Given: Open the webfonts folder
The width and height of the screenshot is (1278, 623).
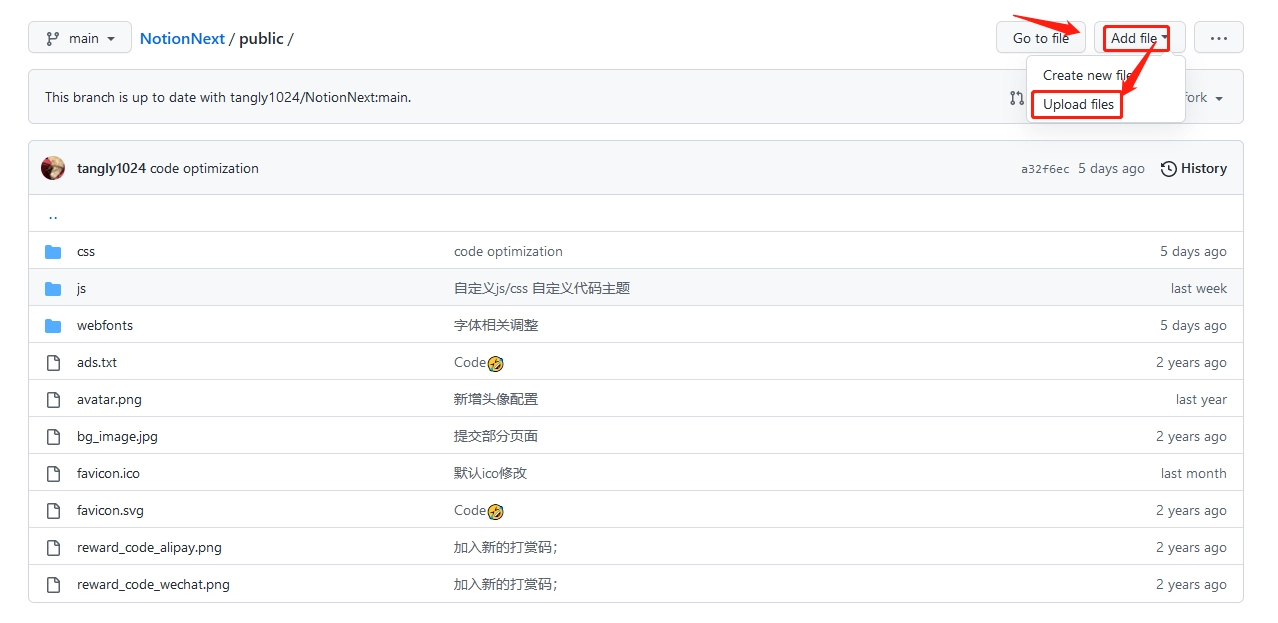Looking at the screenshot, I should [x=105, y=325].
